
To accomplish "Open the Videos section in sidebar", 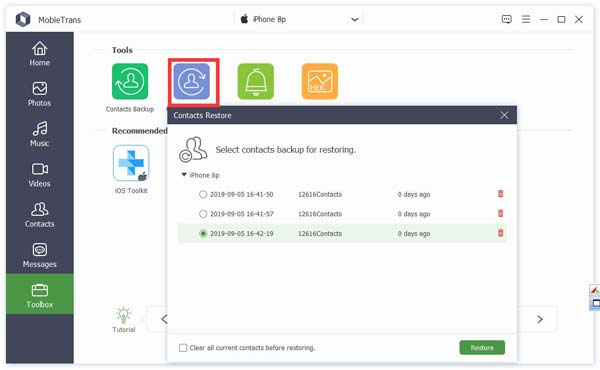I will [39, 175].
